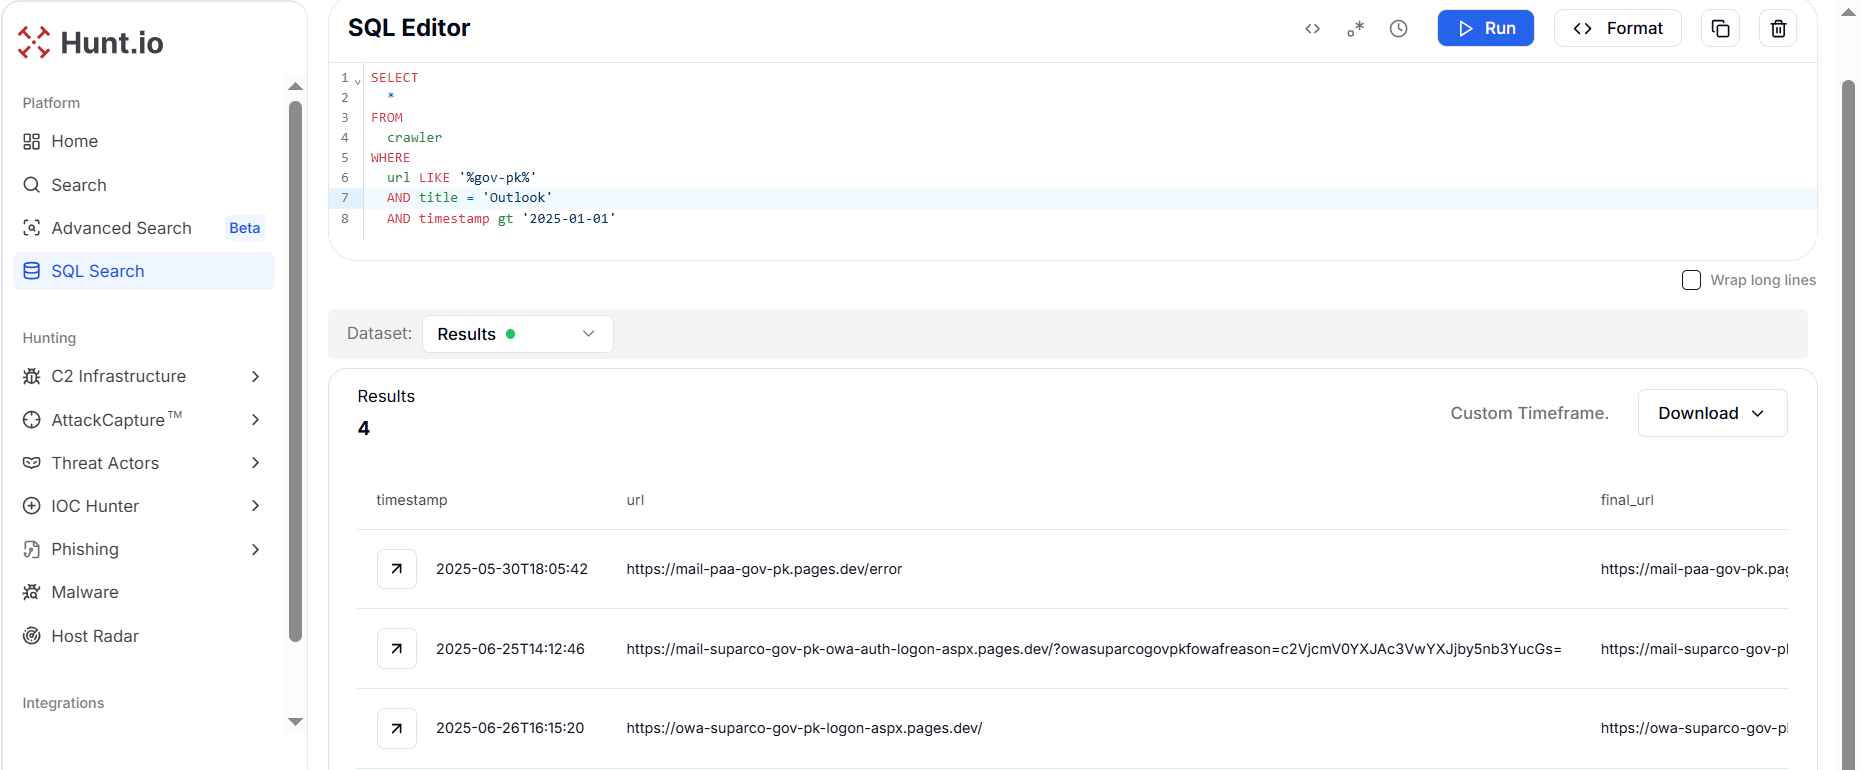Click the code brackets icon in editor toolbar
1862x770 pixels.
1312,29
